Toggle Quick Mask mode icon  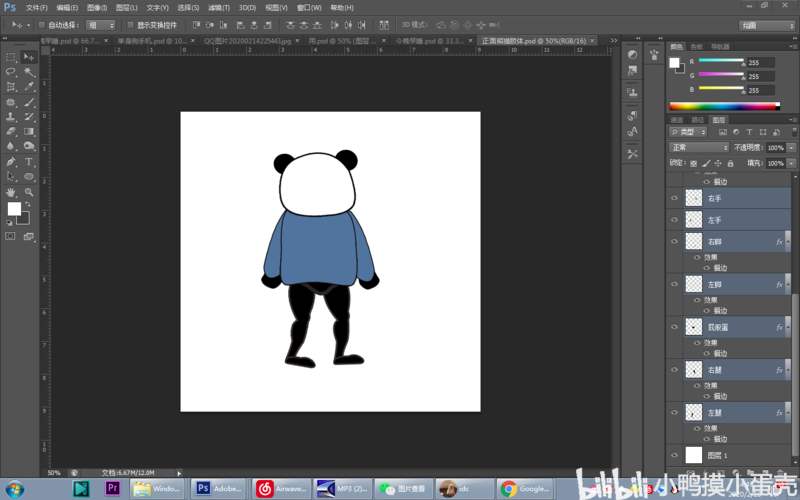(x=10, y=236)
